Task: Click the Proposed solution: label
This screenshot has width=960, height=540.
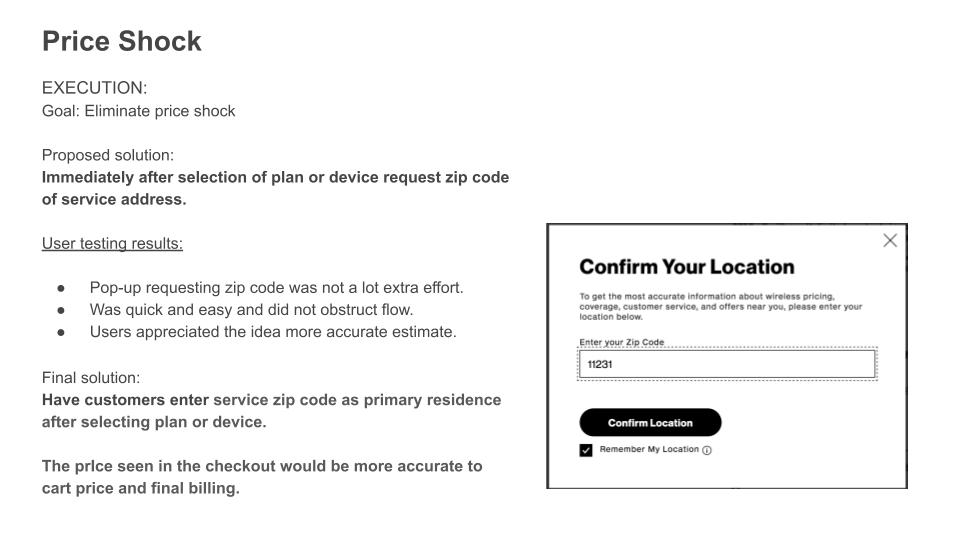Action: coord(108,155)
